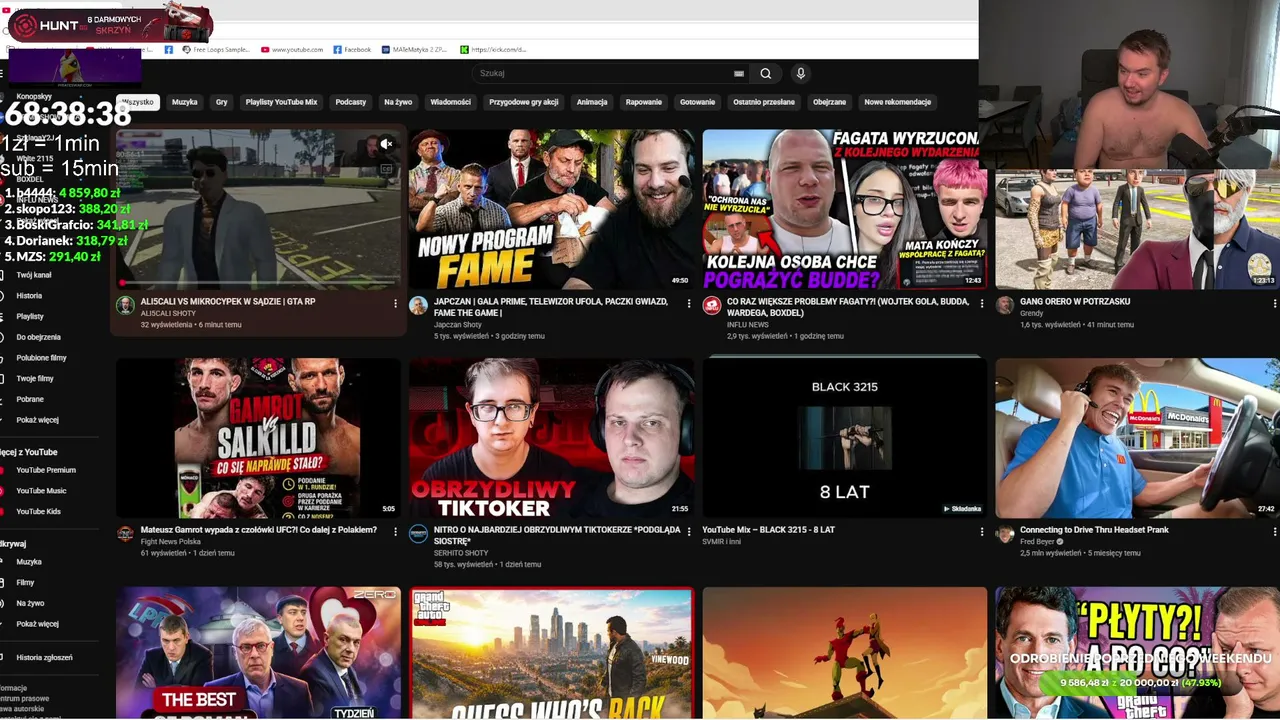Select the Muzyka filter chip
The image size is (1280, 720).
click(184, 102)
